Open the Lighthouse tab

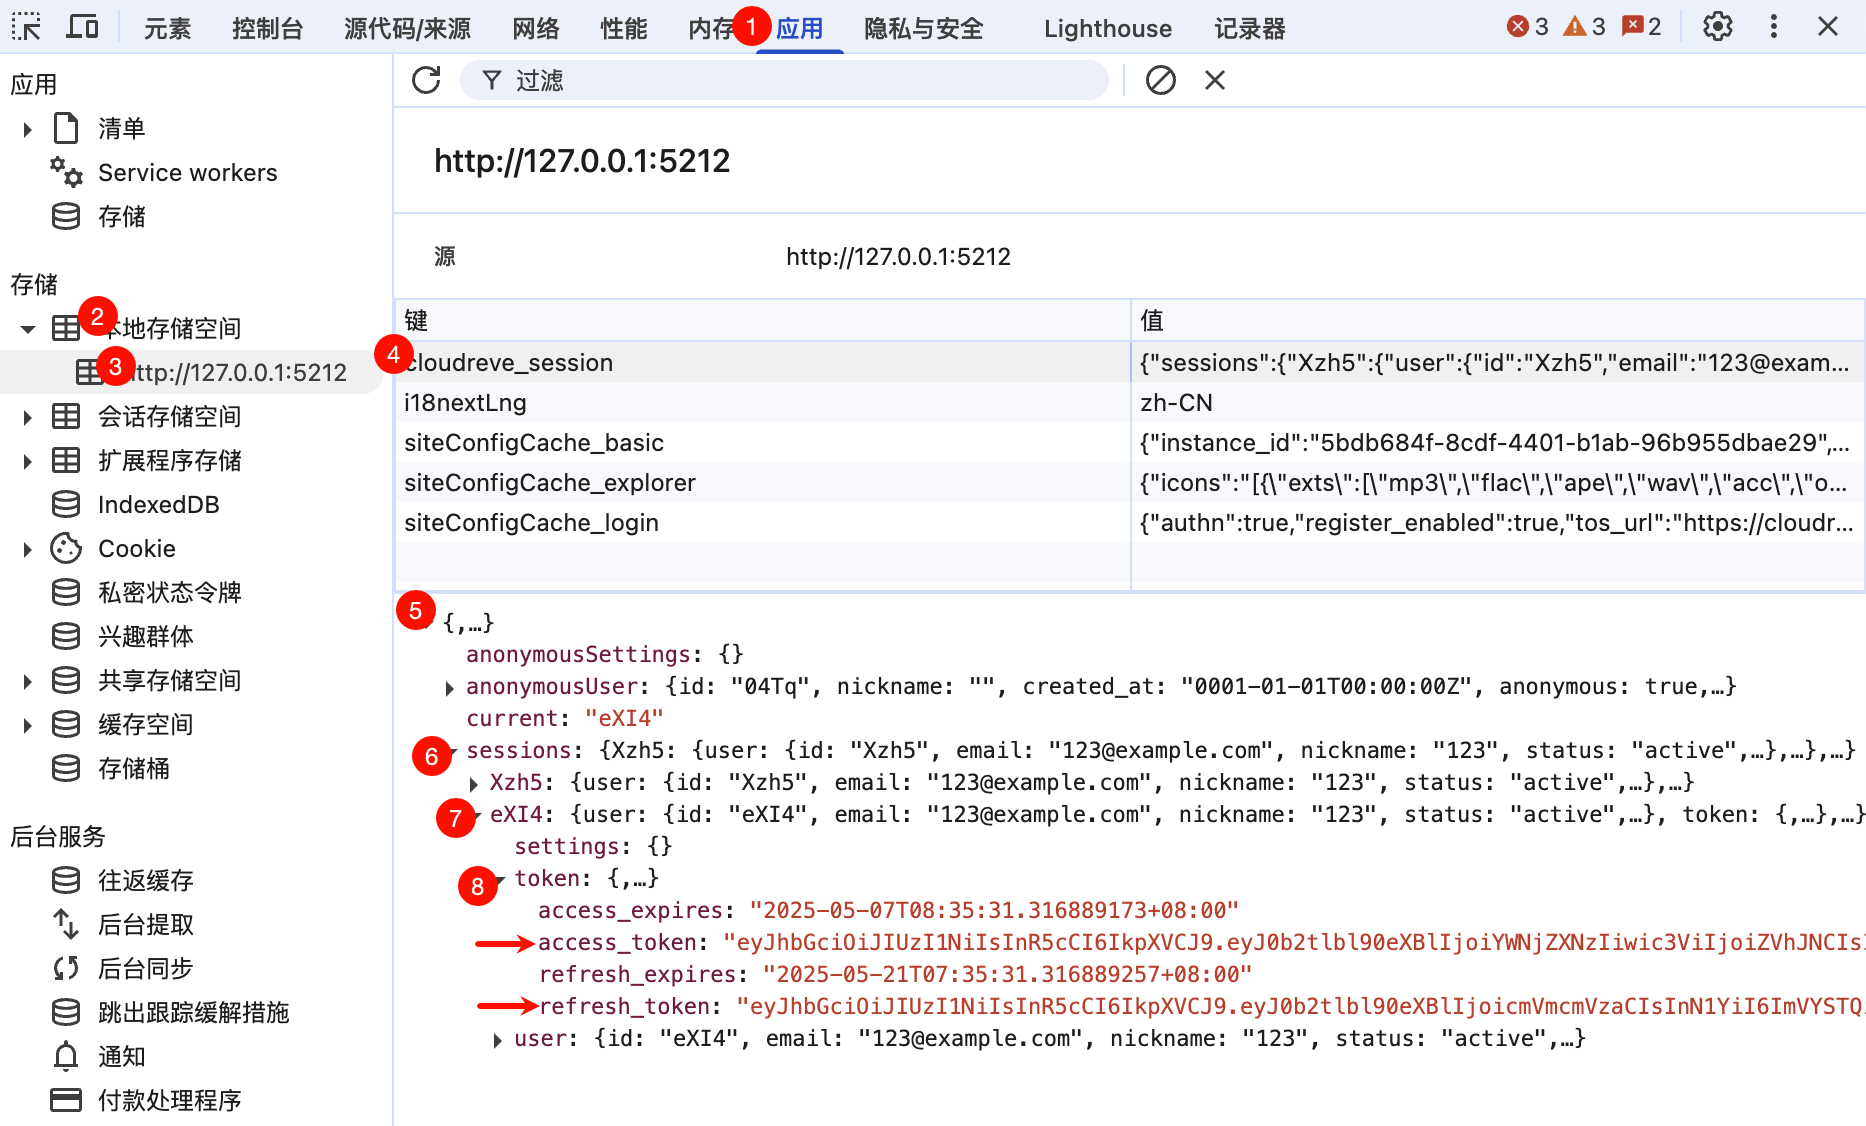click(1106, 28)
